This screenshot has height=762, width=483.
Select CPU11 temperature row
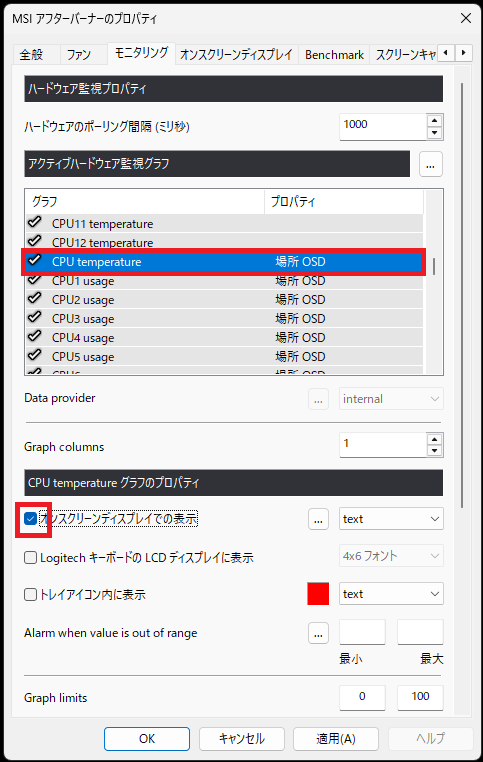click(224, 224)
